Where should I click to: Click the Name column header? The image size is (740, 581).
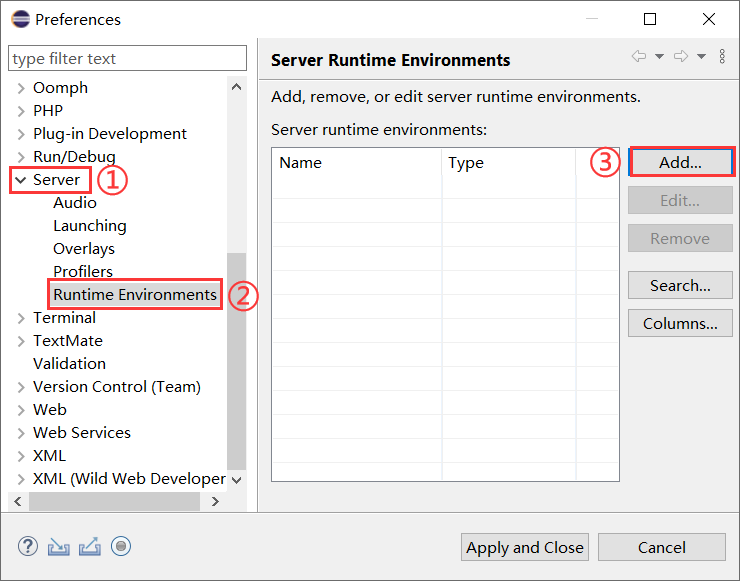357,162
